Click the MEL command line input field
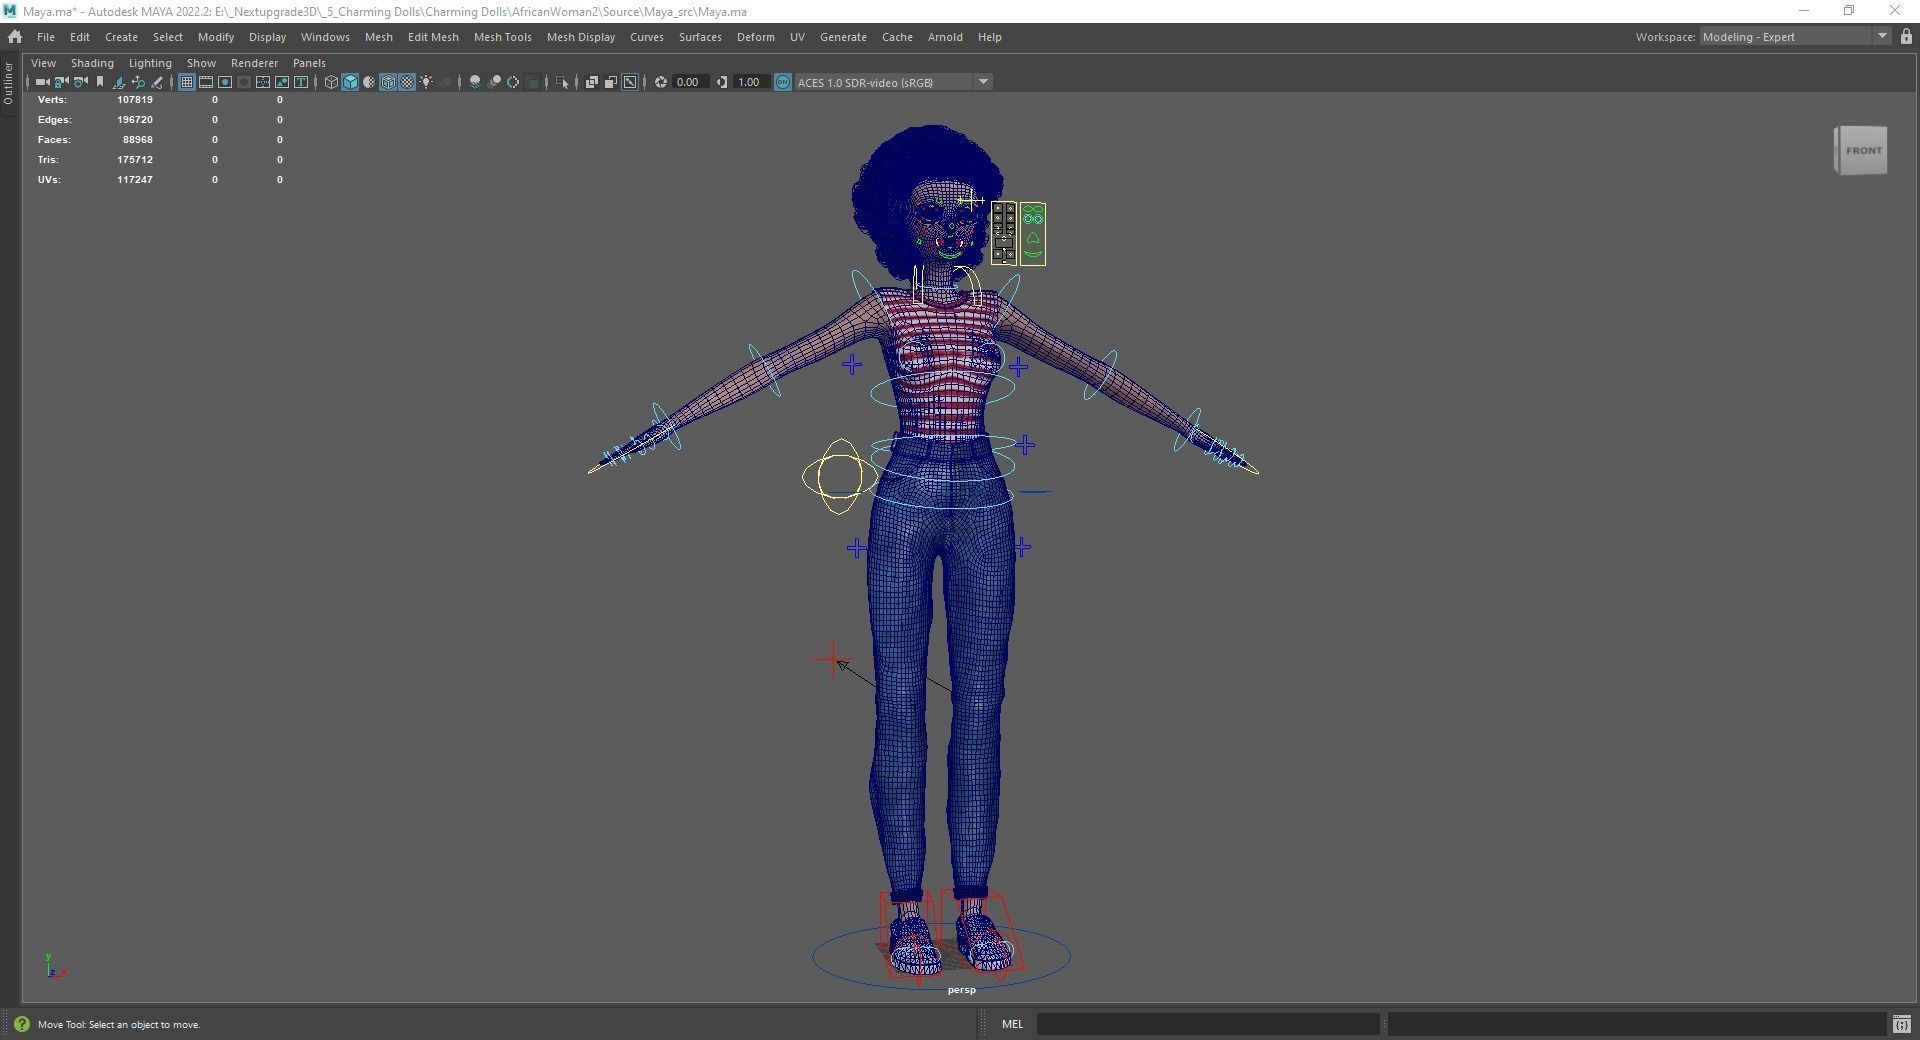The height and width of the screenshot is (1040, 1920). click(x=1208, y=1024)
